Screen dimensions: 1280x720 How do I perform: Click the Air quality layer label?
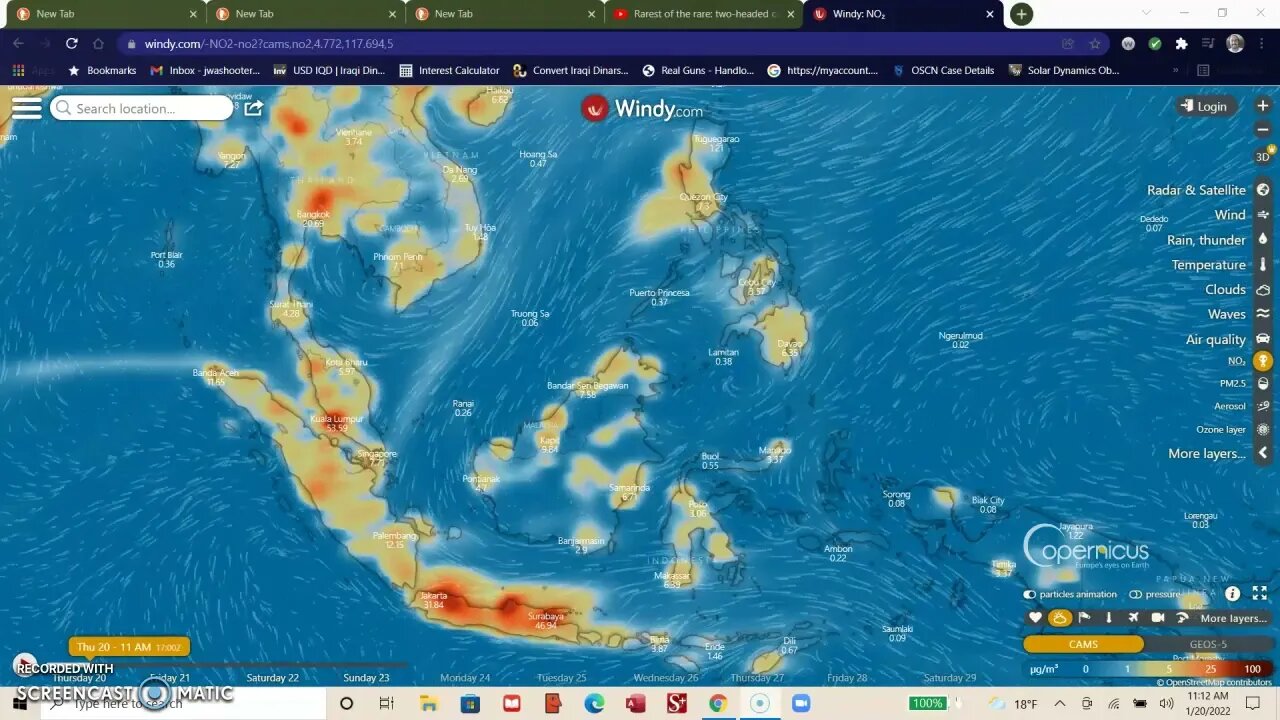[x=1215, y=339]
